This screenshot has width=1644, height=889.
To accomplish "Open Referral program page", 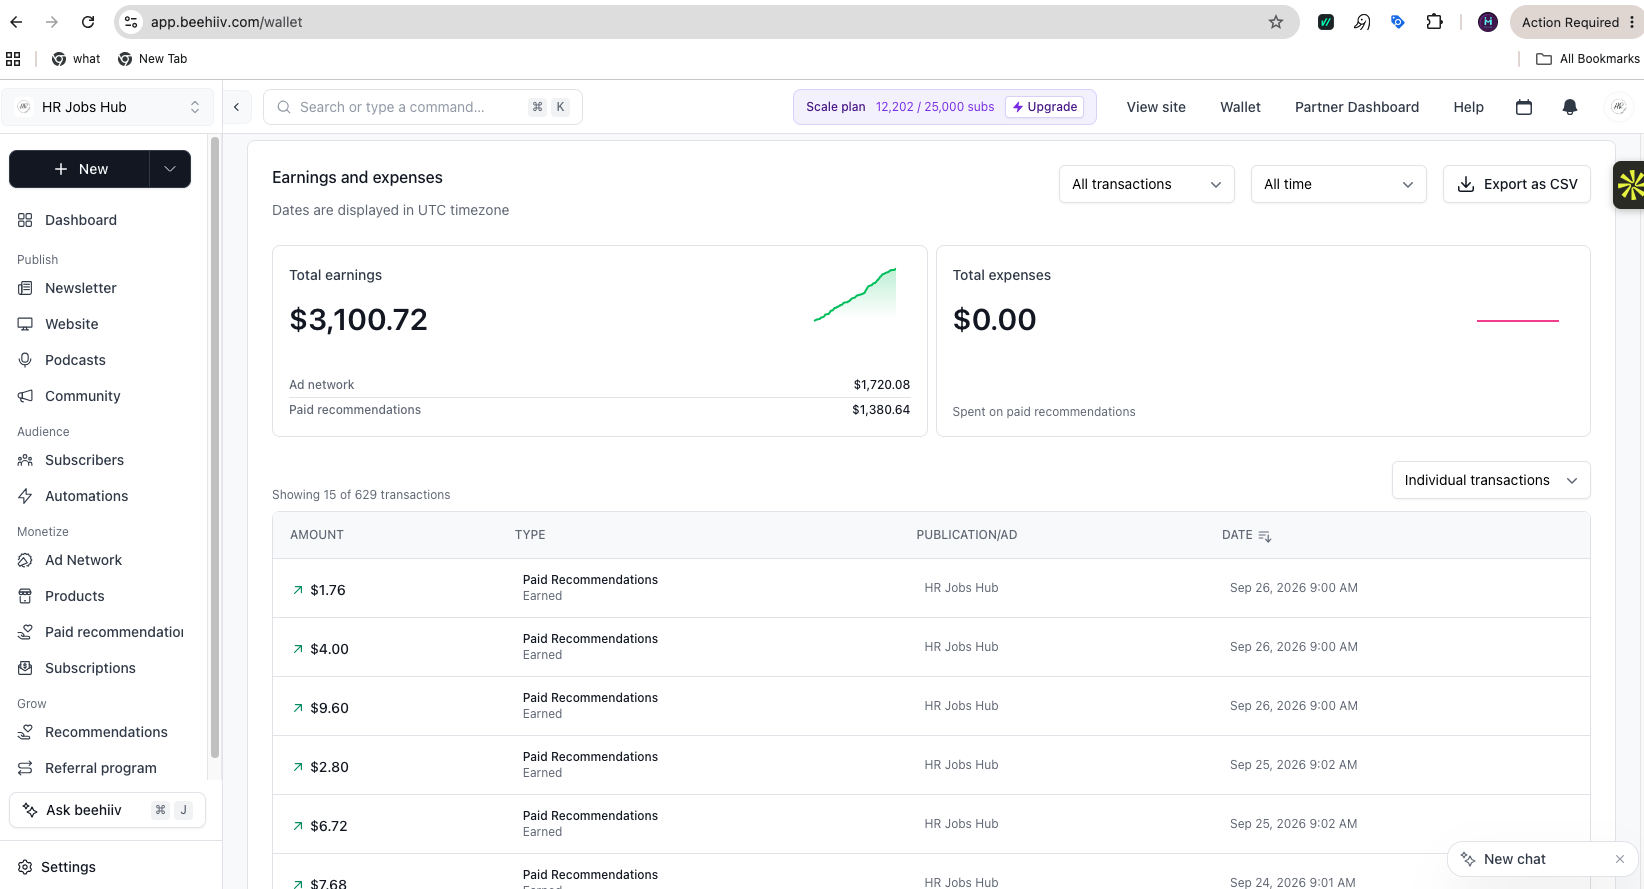I will pos(87,768).
